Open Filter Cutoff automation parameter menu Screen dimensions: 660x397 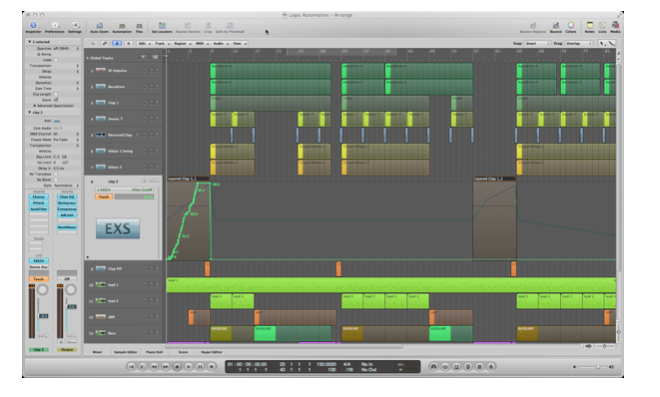click(125, 190)
